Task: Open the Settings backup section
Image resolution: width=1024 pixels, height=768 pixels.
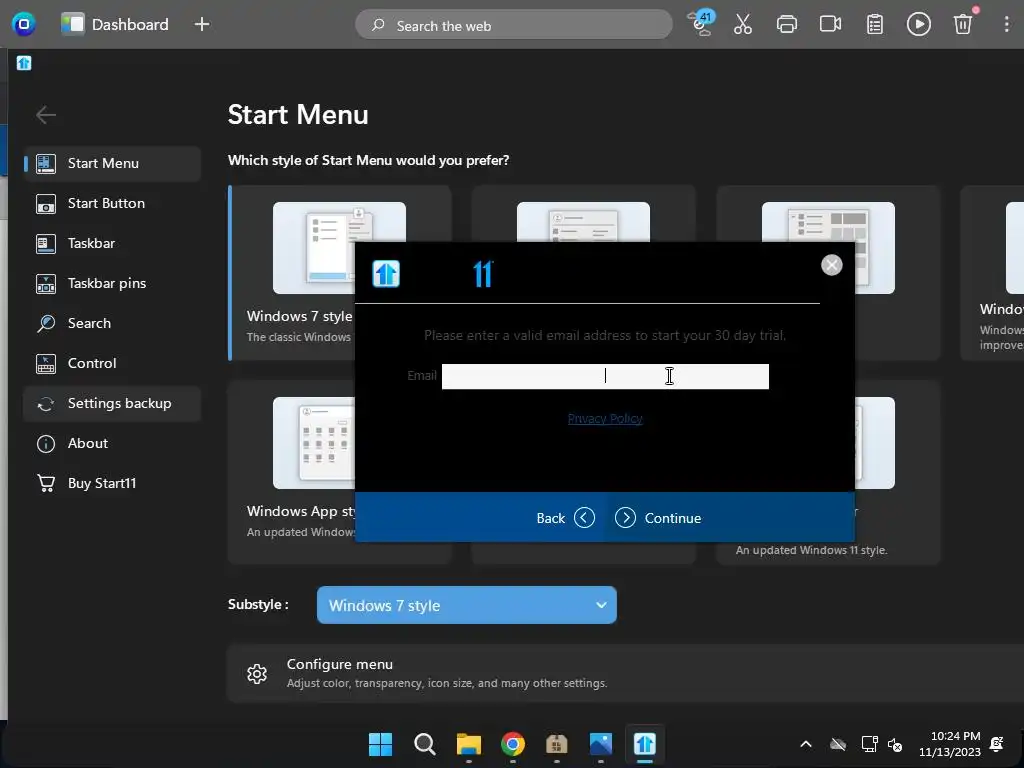Action: 112,403
